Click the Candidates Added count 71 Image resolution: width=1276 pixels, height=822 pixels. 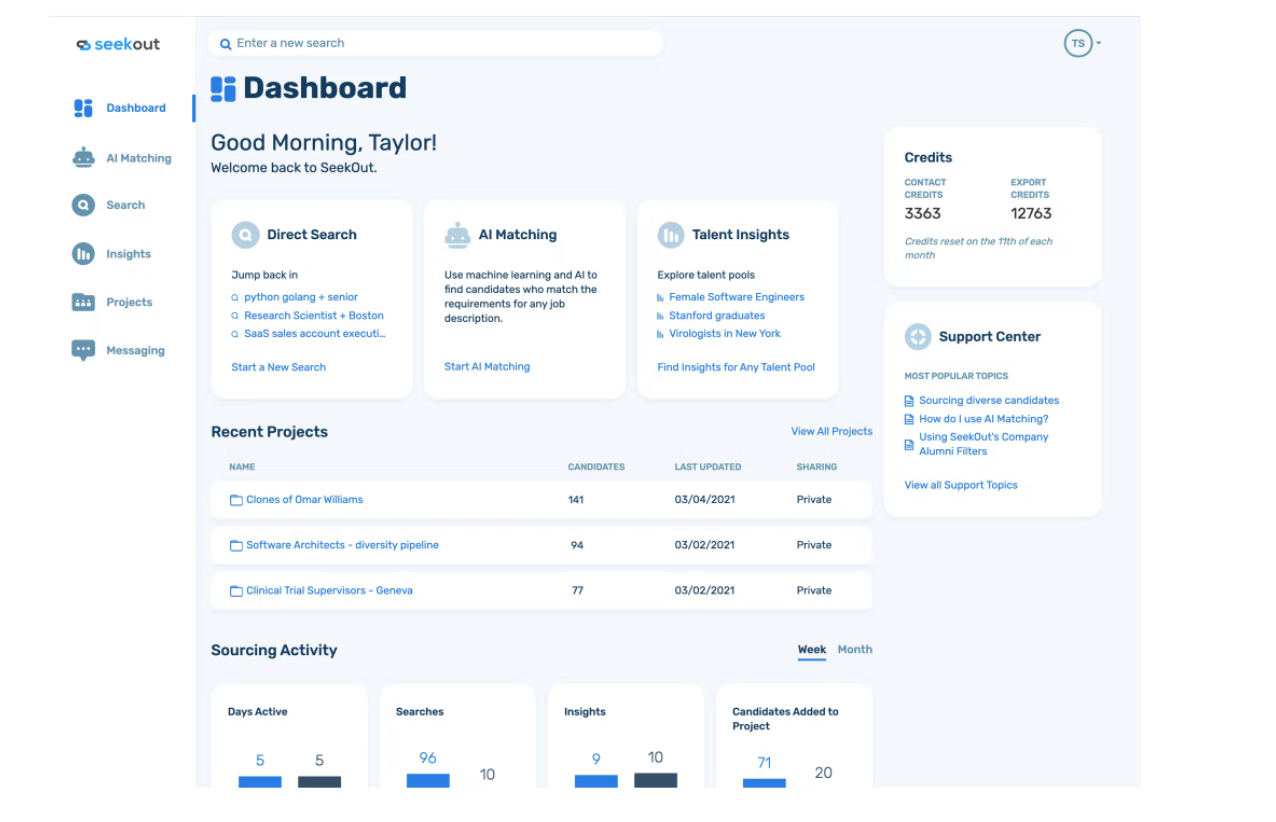764,763
